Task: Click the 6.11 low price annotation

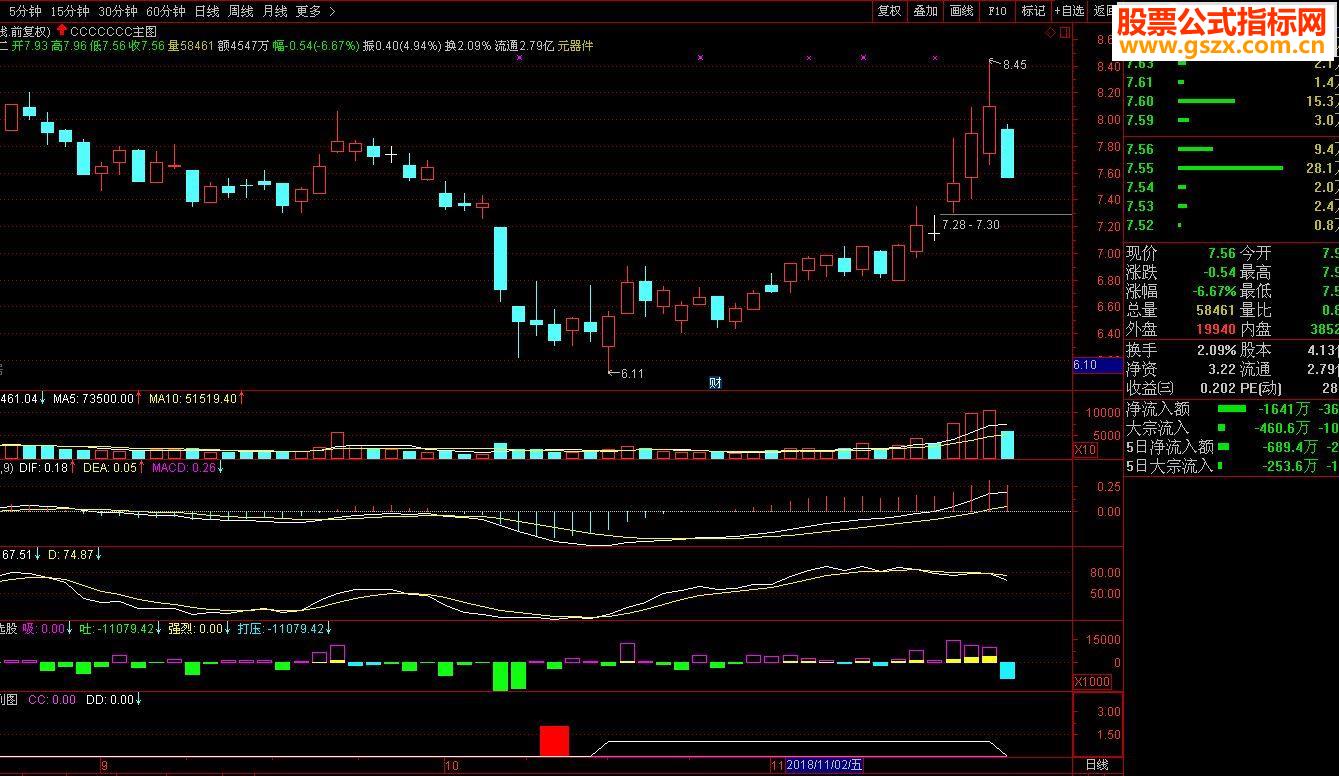Action: tap(632, 374)
